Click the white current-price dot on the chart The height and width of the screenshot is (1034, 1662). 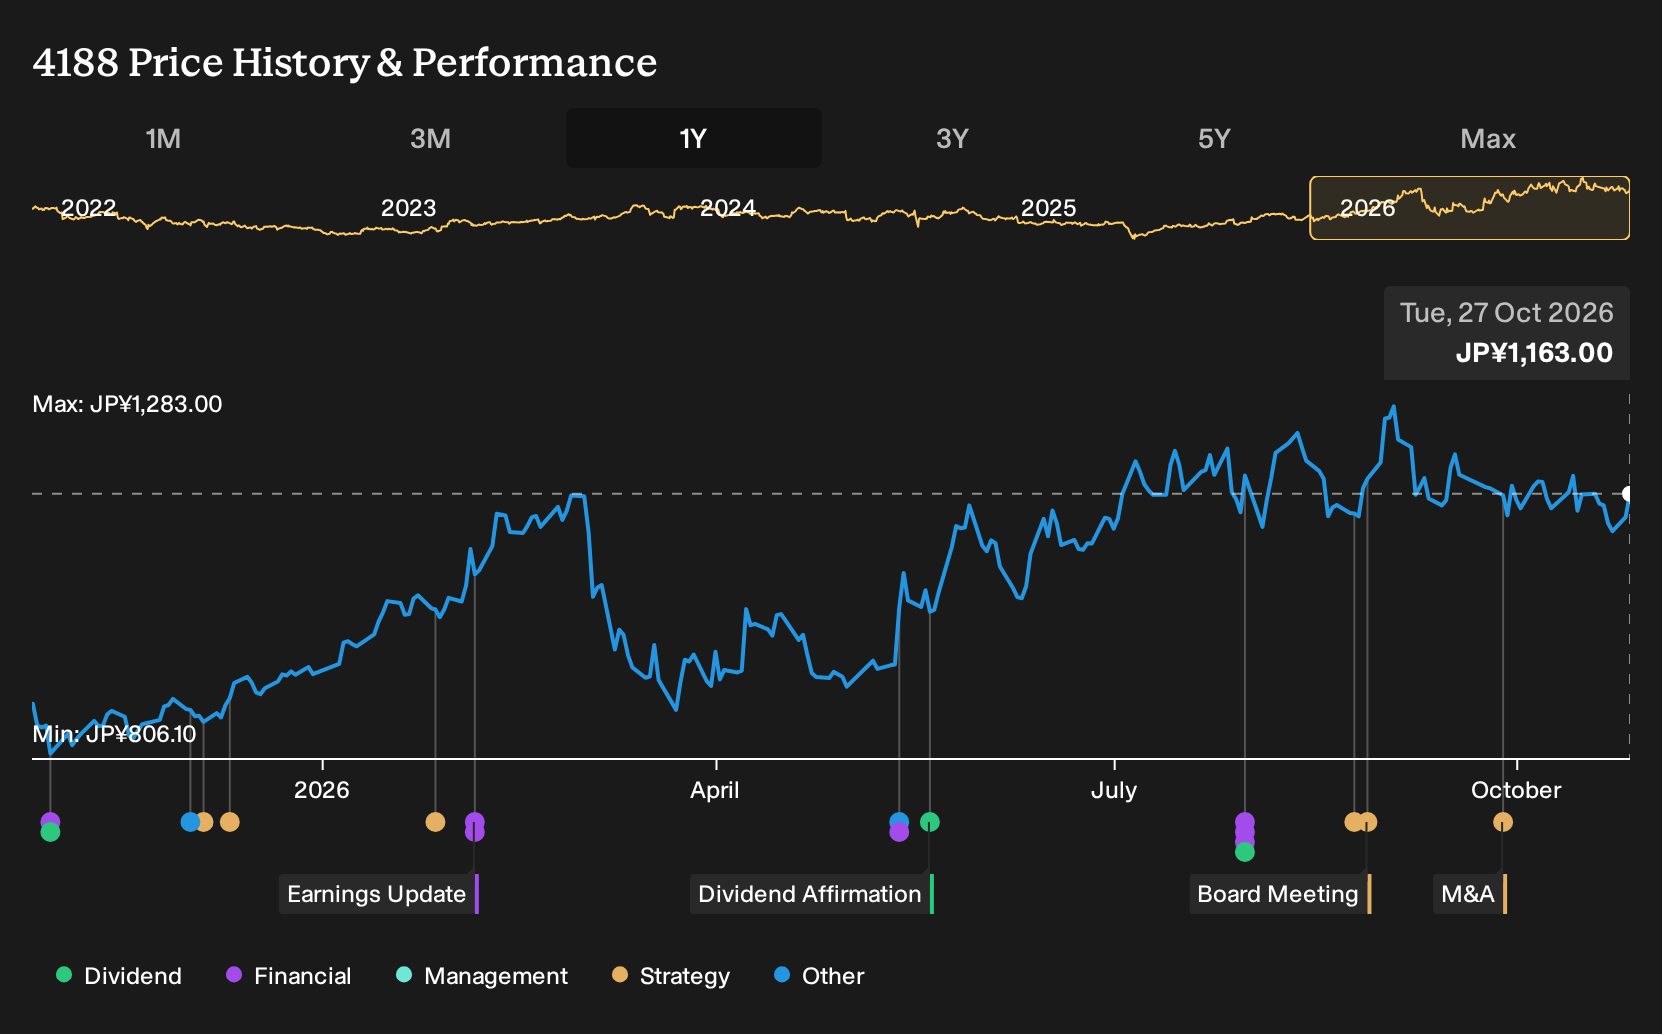(1628, 494)
